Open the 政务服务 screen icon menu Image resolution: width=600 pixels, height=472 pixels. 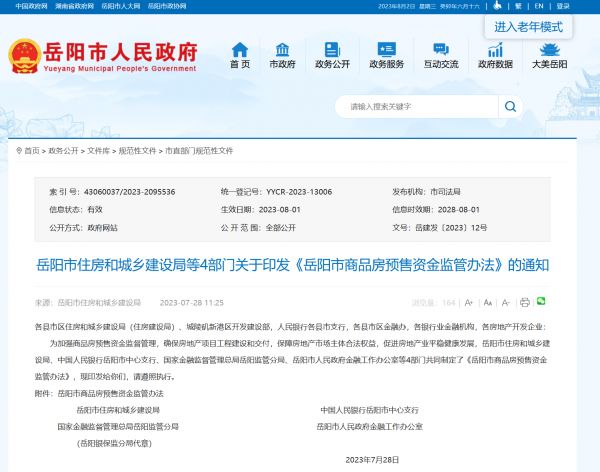386,50
